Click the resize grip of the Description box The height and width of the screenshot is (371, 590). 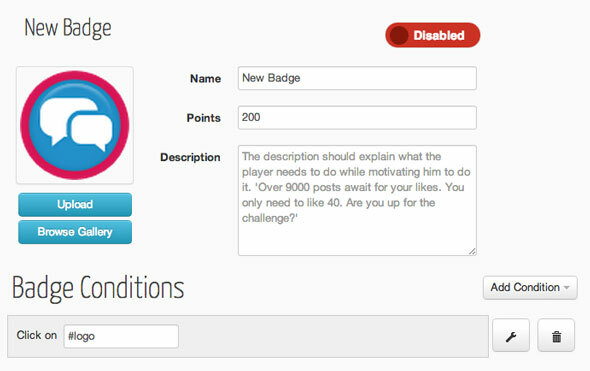(472, 251)
